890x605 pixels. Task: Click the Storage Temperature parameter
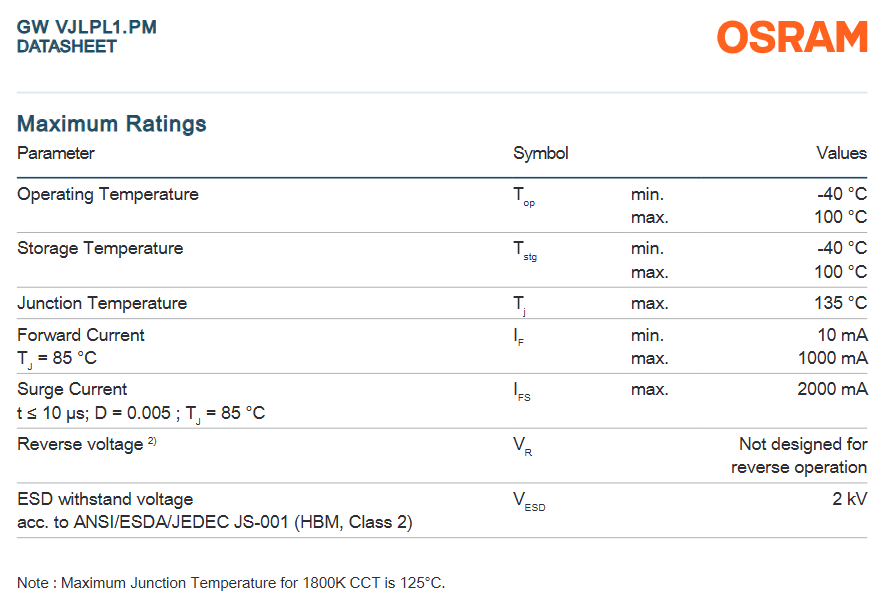[x=100, y=248]
